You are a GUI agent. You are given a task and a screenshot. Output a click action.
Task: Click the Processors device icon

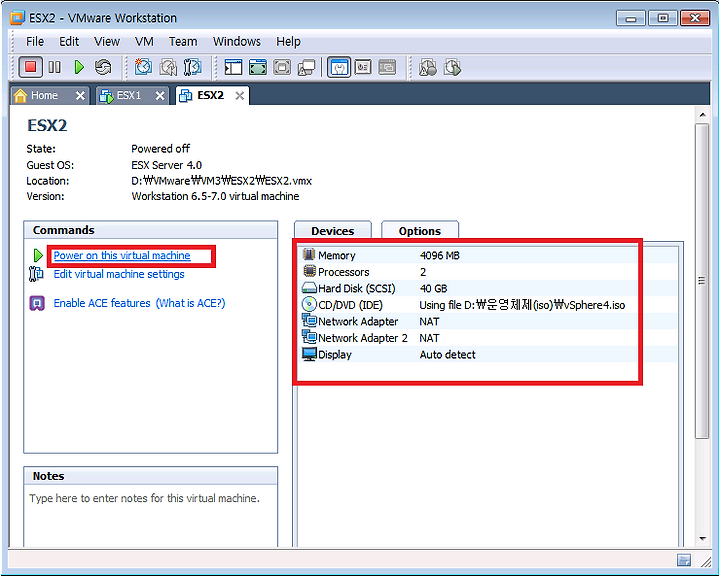[309, 271]
